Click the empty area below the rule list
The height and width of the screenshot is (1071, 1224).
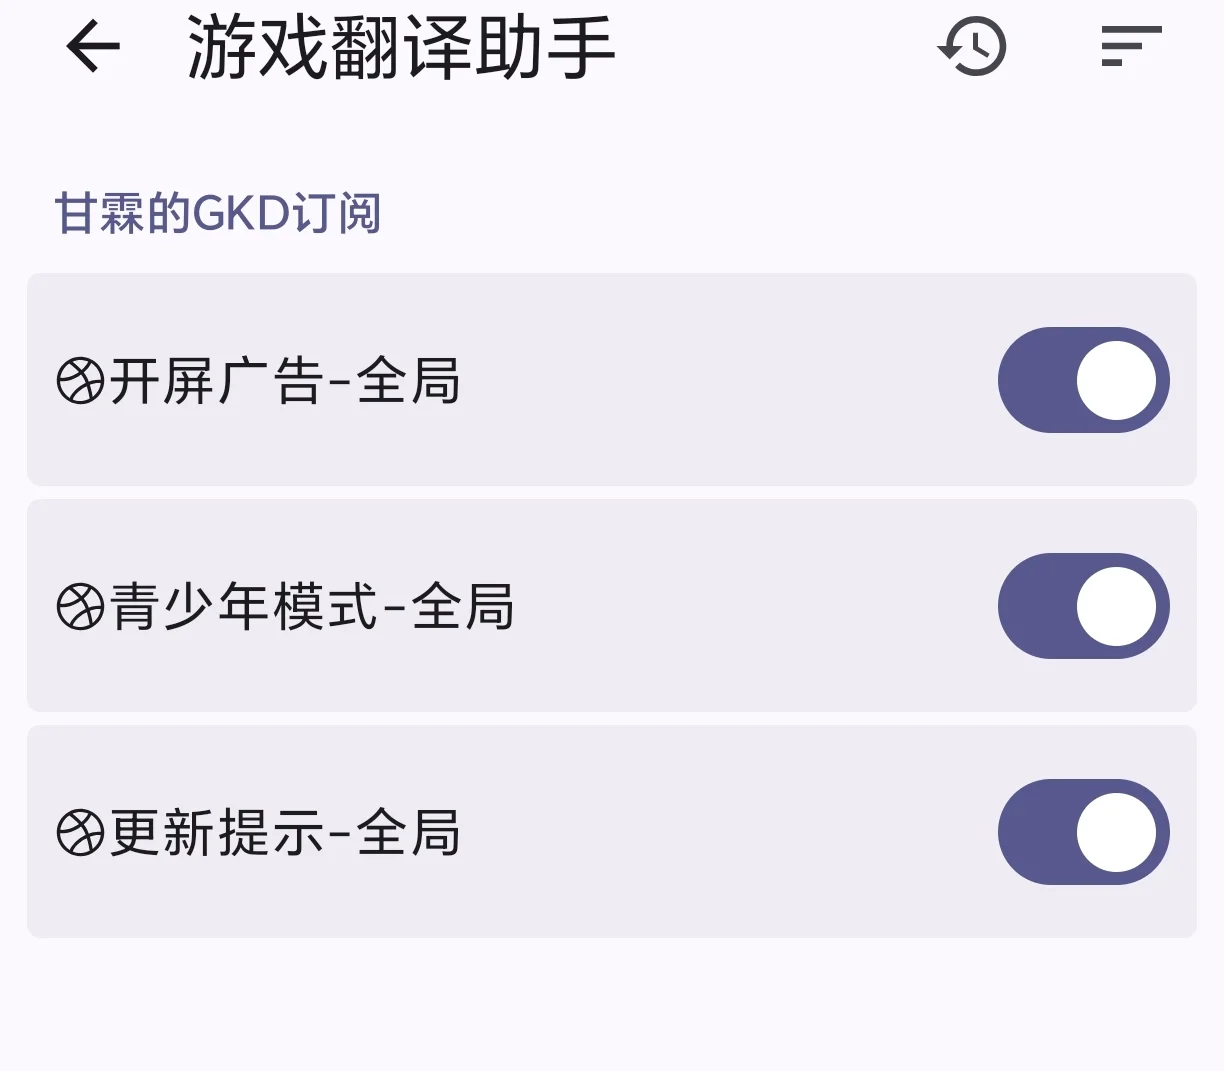(x=612, y=1005)
